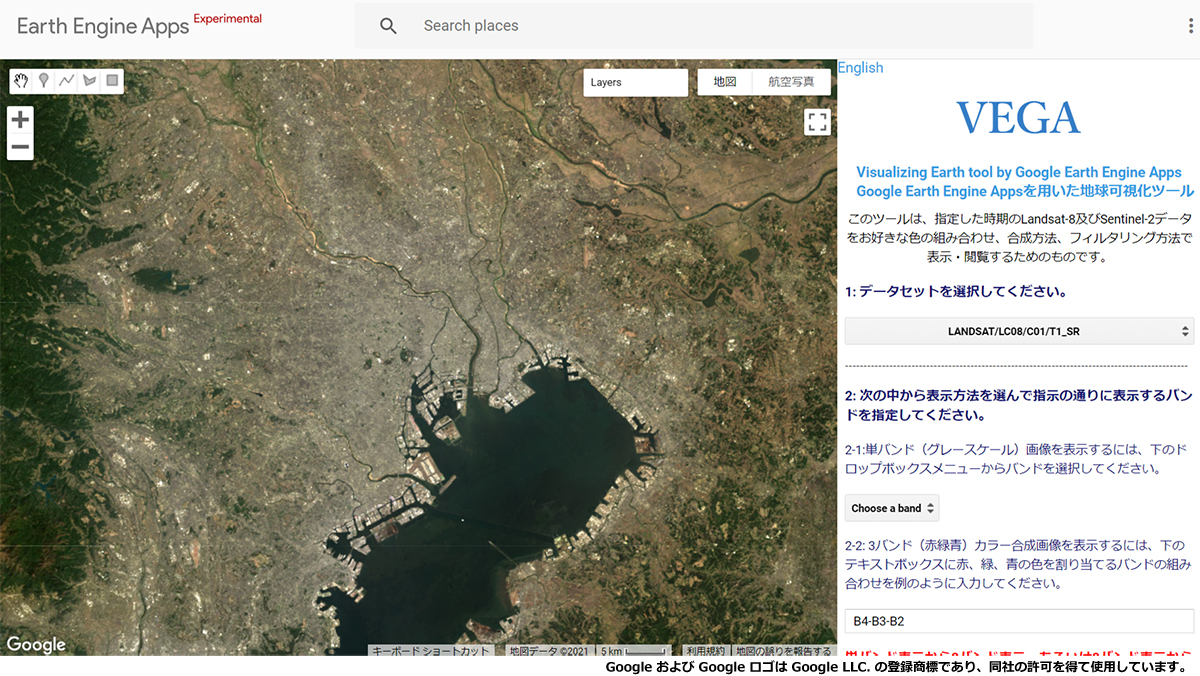Switch to 地図 map view
1200x676 pixels.
(725, 82)
